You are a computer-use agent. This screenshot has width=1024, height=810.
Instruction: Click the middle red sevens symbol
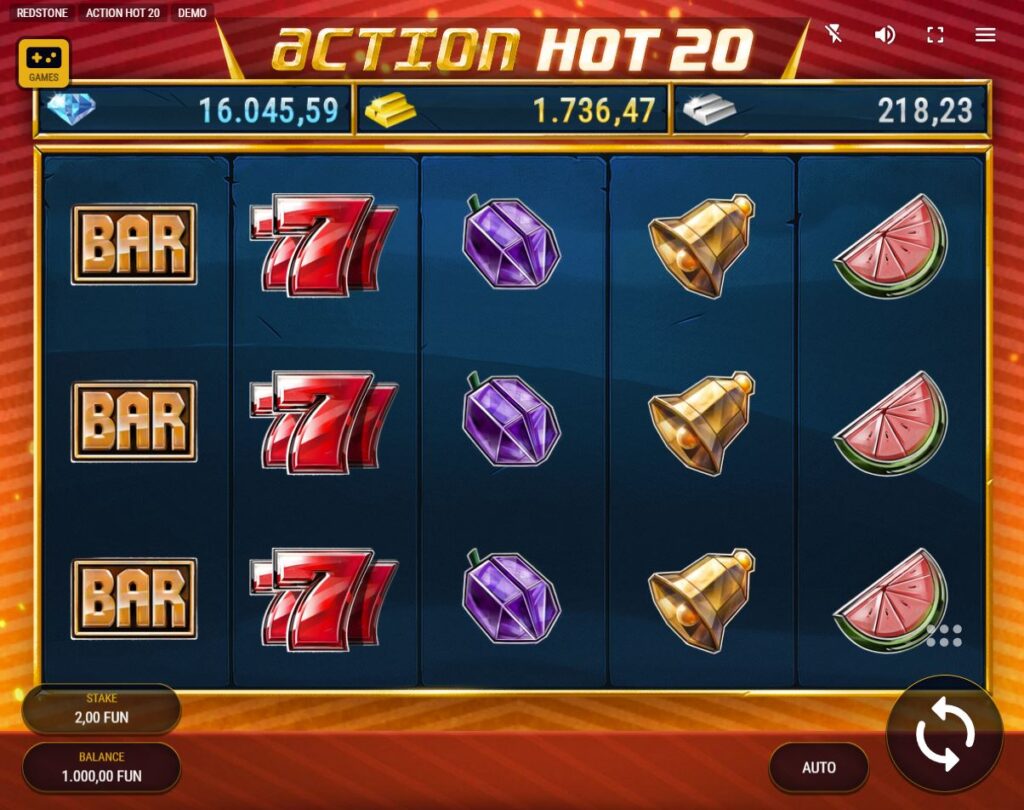coord(323,422)
